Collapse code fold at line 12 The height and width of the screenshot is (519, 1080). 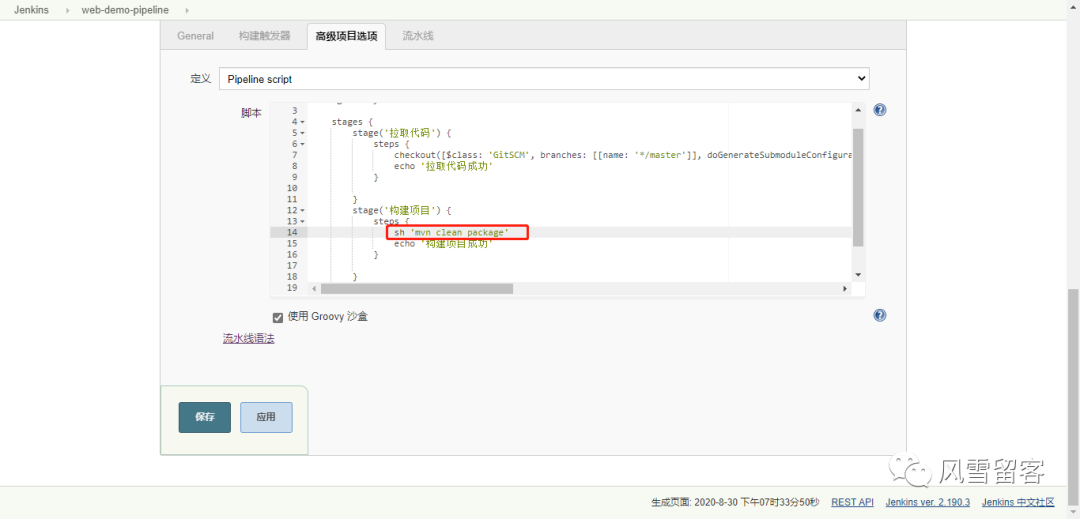point(302,210)
